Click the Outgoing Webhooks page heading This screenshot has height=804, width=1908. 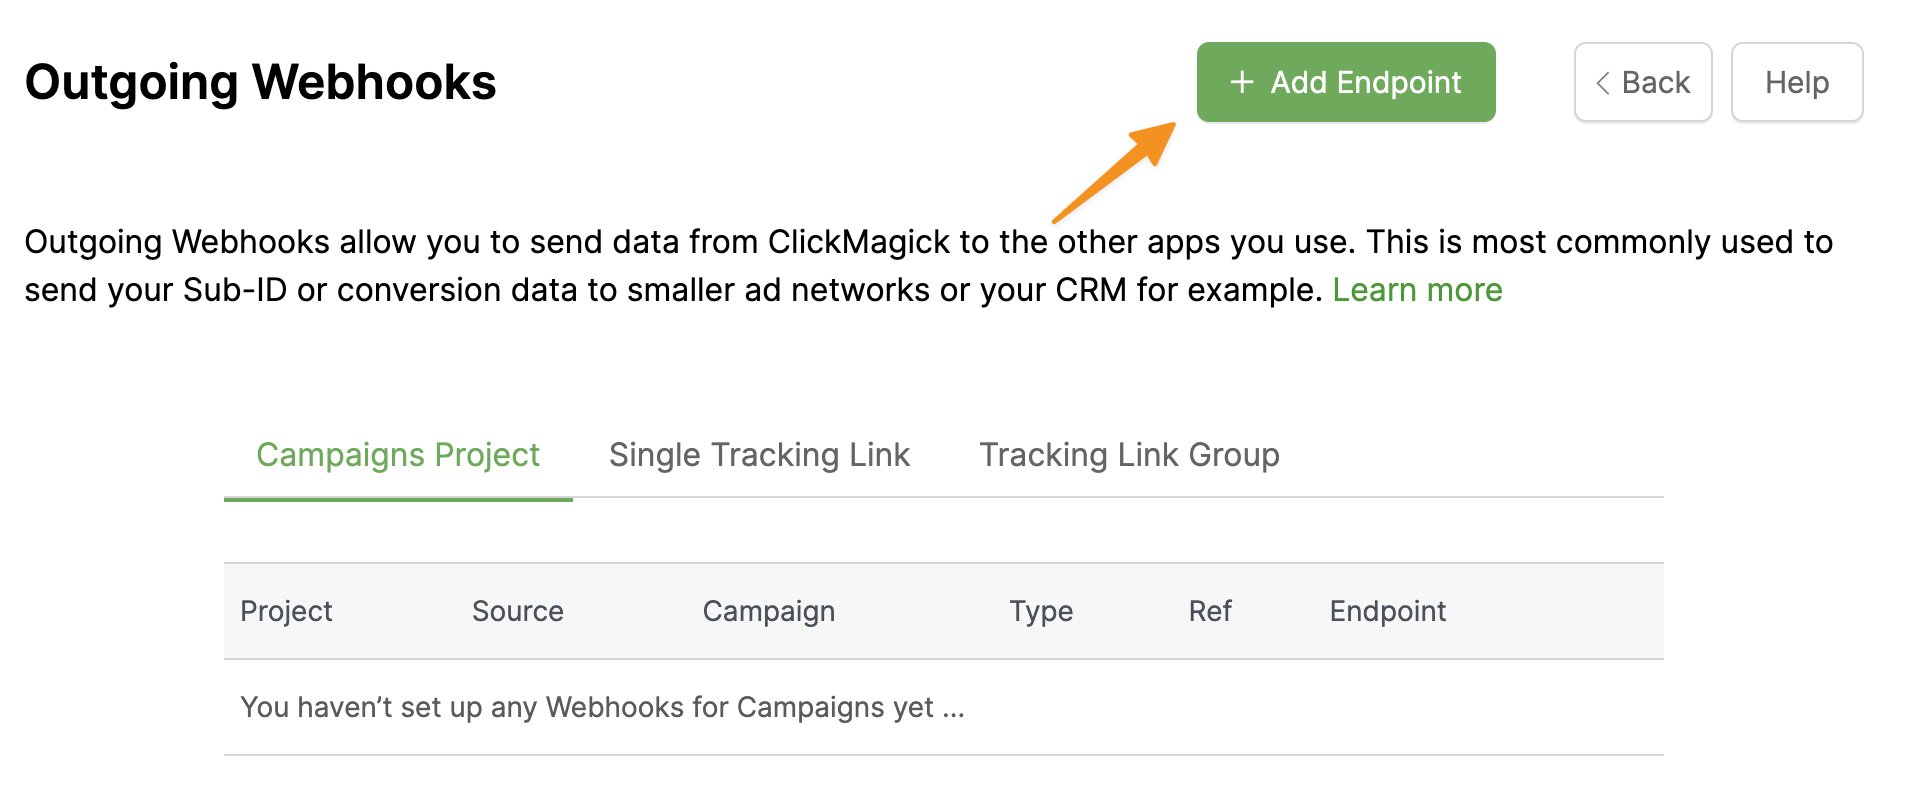(260, 82)
